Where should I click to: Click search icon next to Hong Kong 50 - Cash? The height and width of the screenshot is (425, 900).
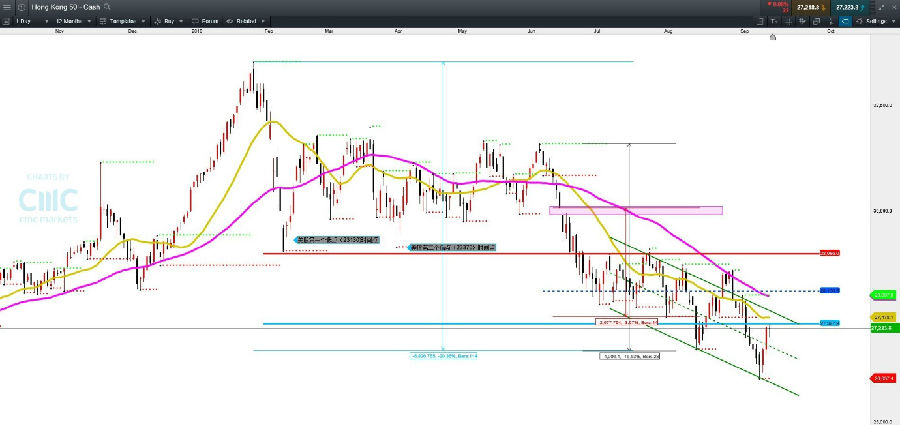pyautogui.click(x=107, y=7)
